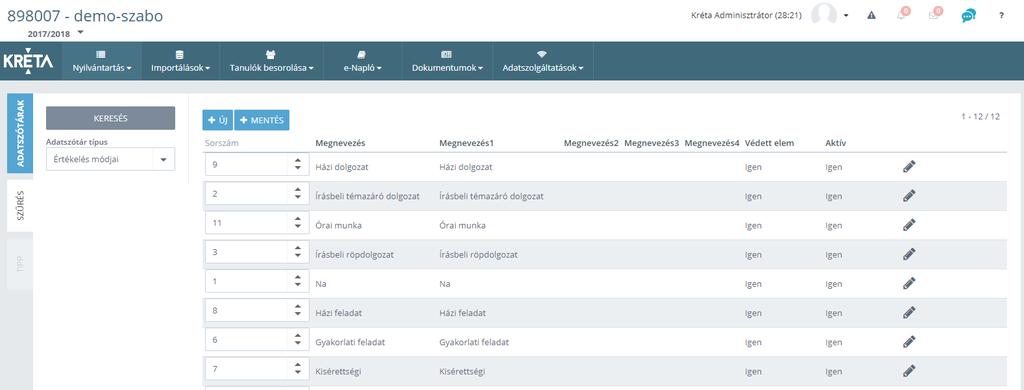1024x390 pixels.
Task: Edit the Kisérettségi entry
Action: [909, 371]
